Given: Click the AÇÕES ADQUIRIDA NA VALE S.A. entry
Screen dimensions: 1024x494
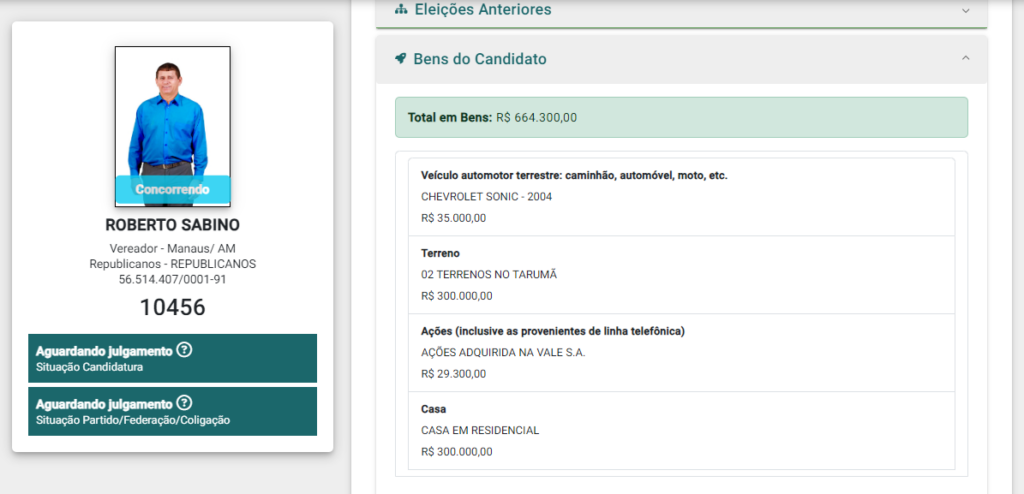Looking at the screenshot, I should [503, 352].
